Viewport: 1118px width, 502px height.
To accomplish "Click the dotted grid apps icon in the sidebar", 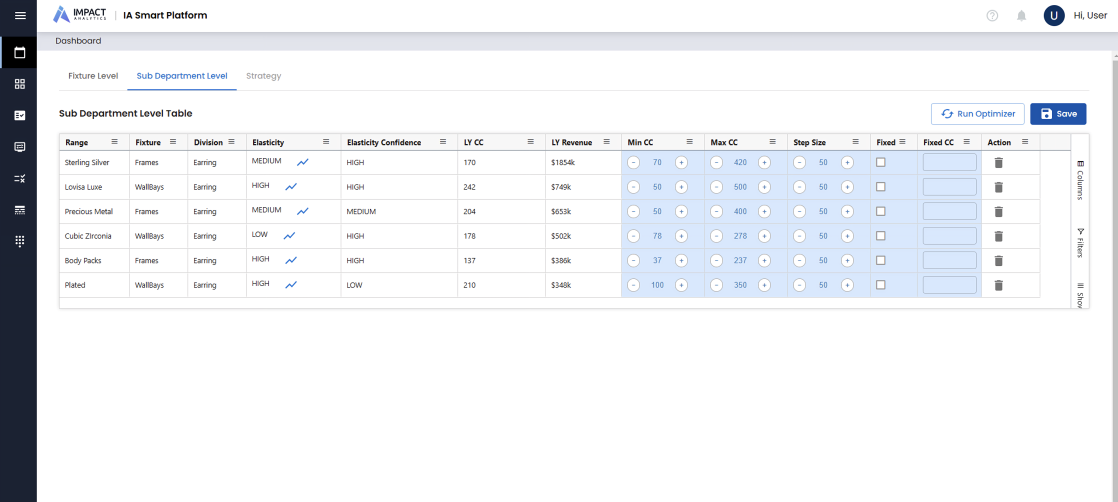I will [20, 241].
